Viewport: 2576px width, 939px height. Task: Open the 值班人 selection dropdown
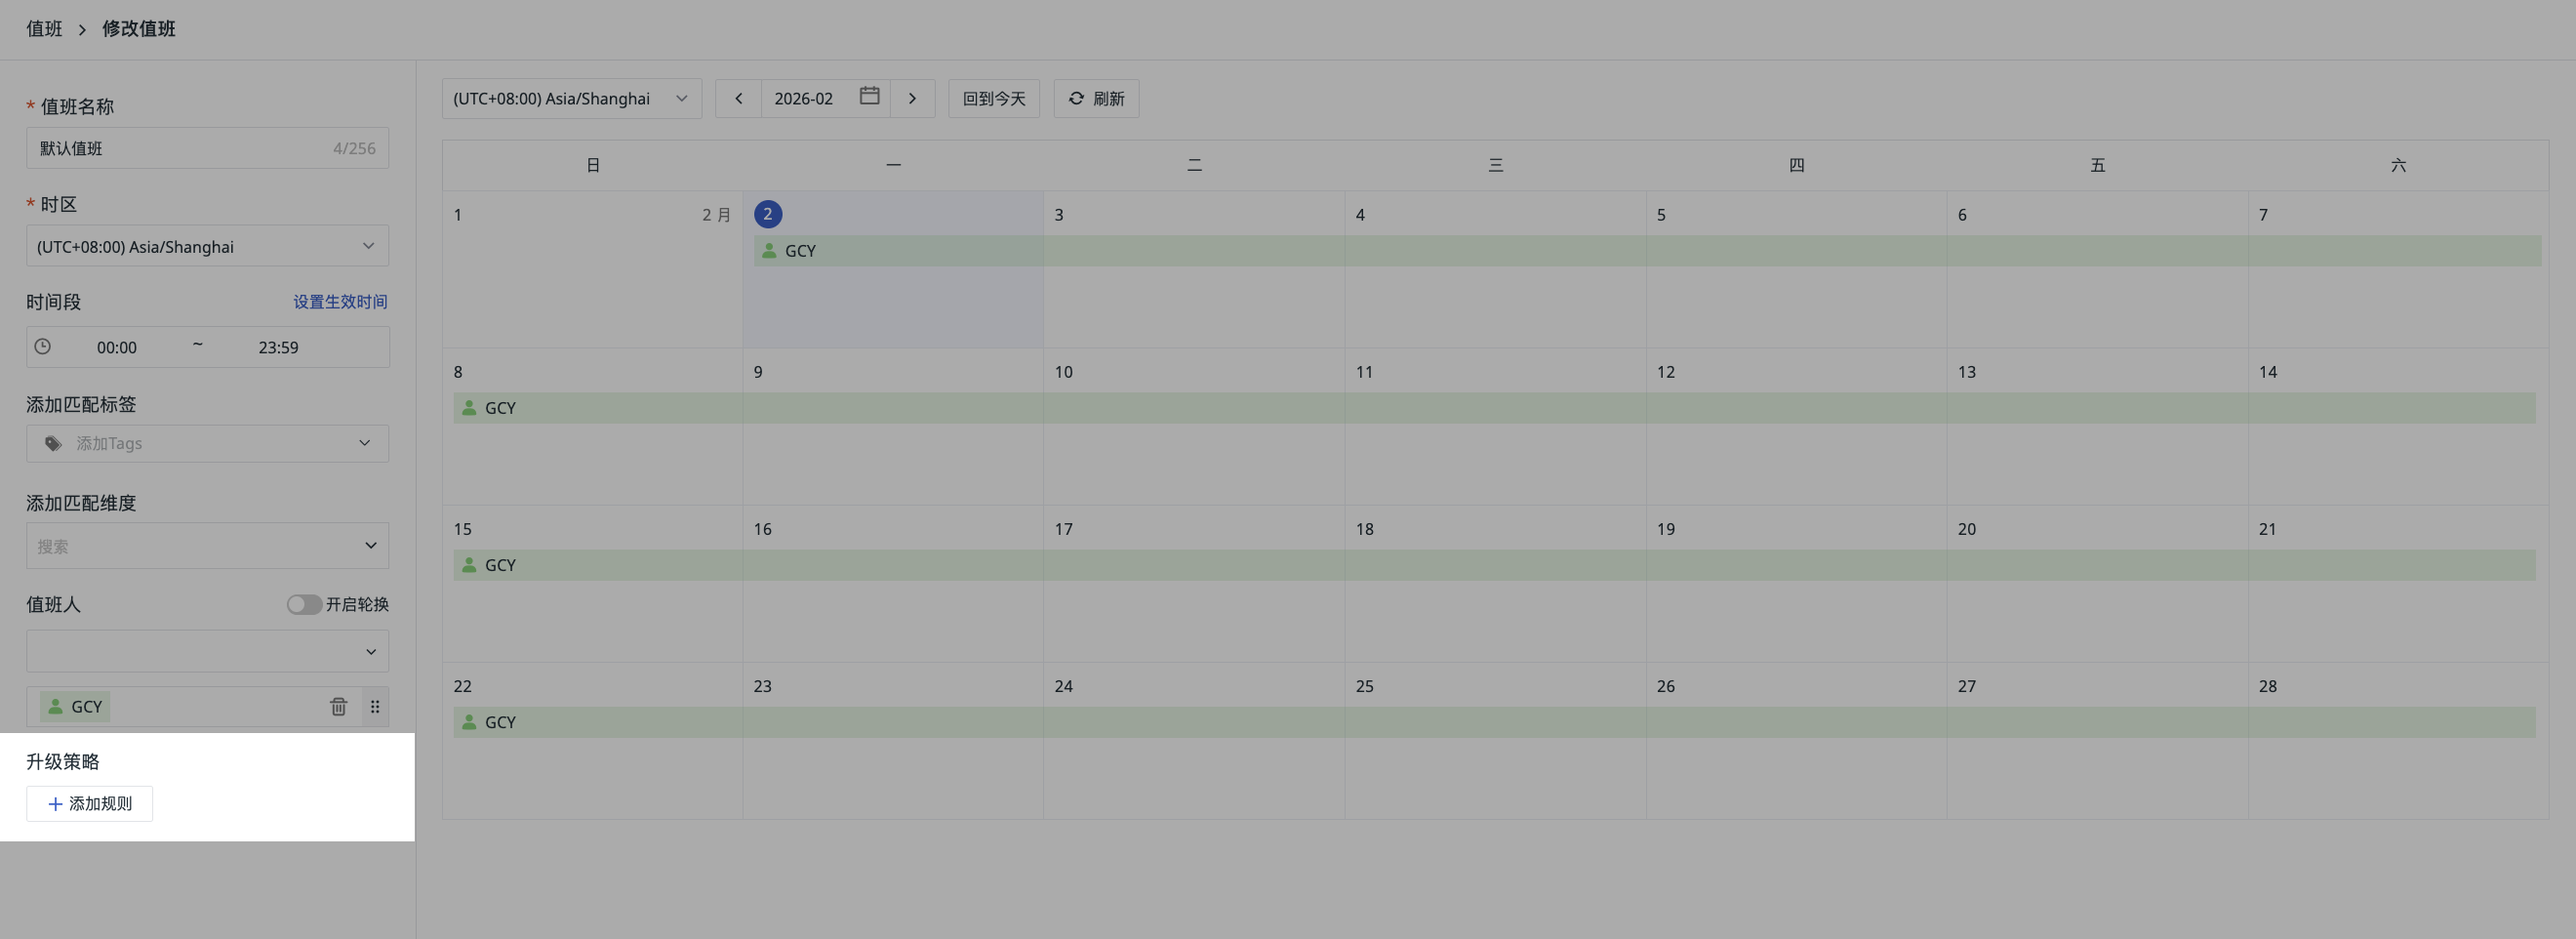tap(207, 651)
